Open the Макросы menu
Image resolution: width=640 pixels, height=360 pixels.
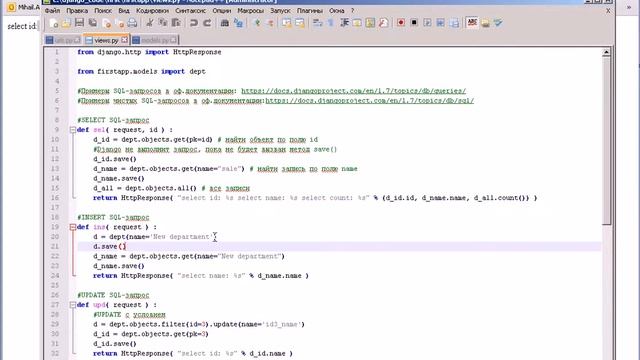coord(251,11)
